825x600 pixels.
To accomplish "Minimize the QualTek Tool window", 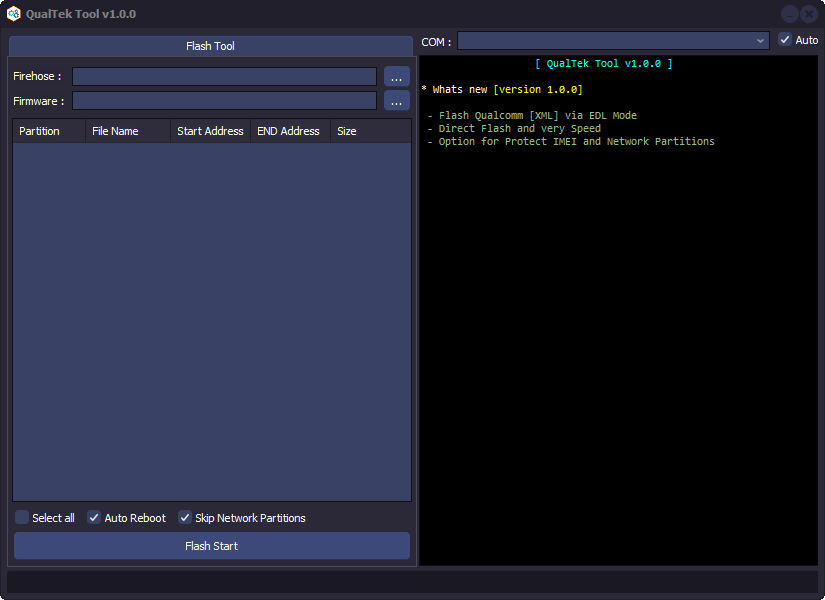I will pos(790,14).
